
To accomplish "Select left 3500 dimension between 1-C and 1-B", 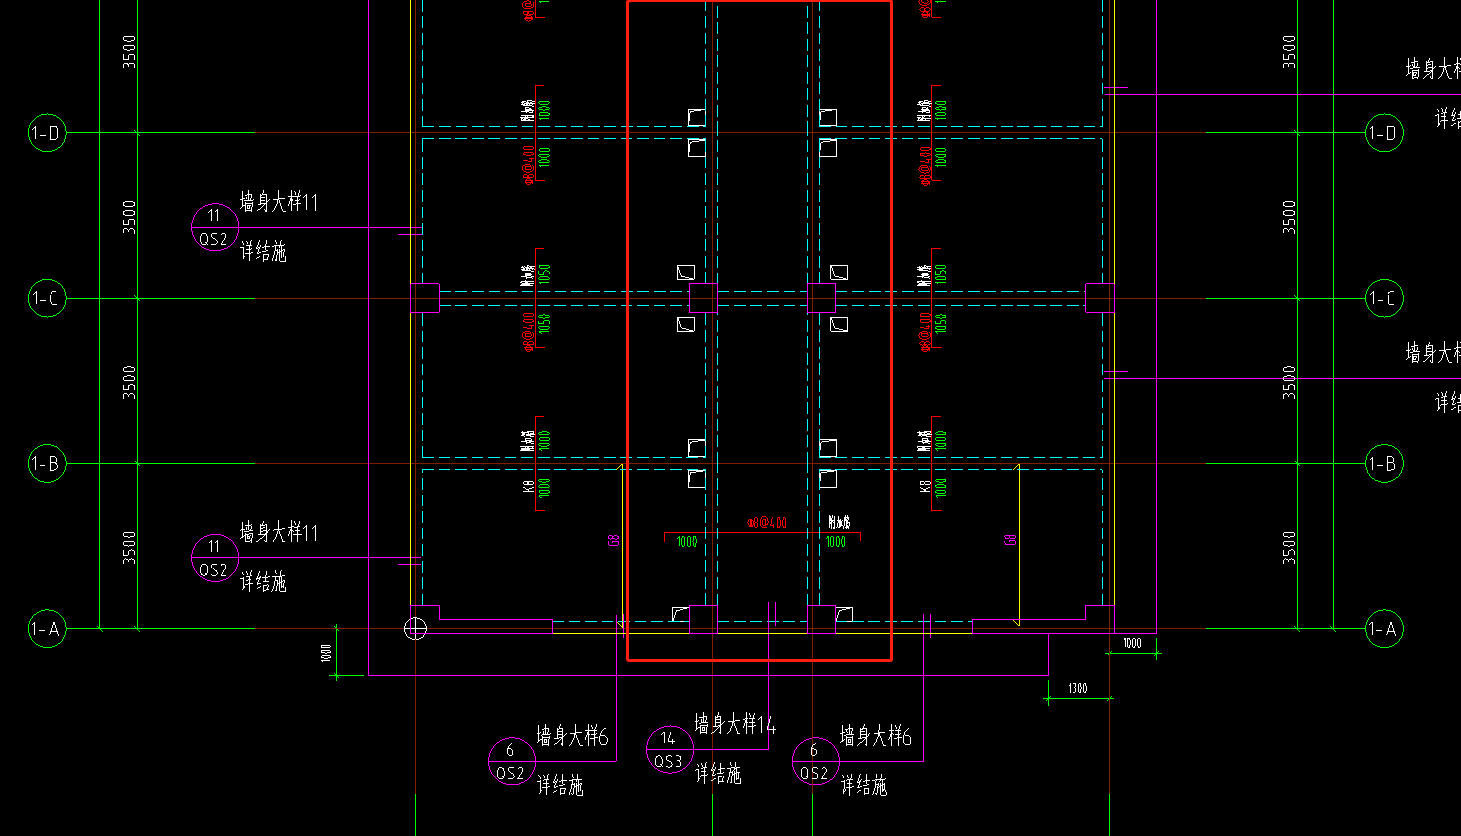I will click(x=129, y=382).
